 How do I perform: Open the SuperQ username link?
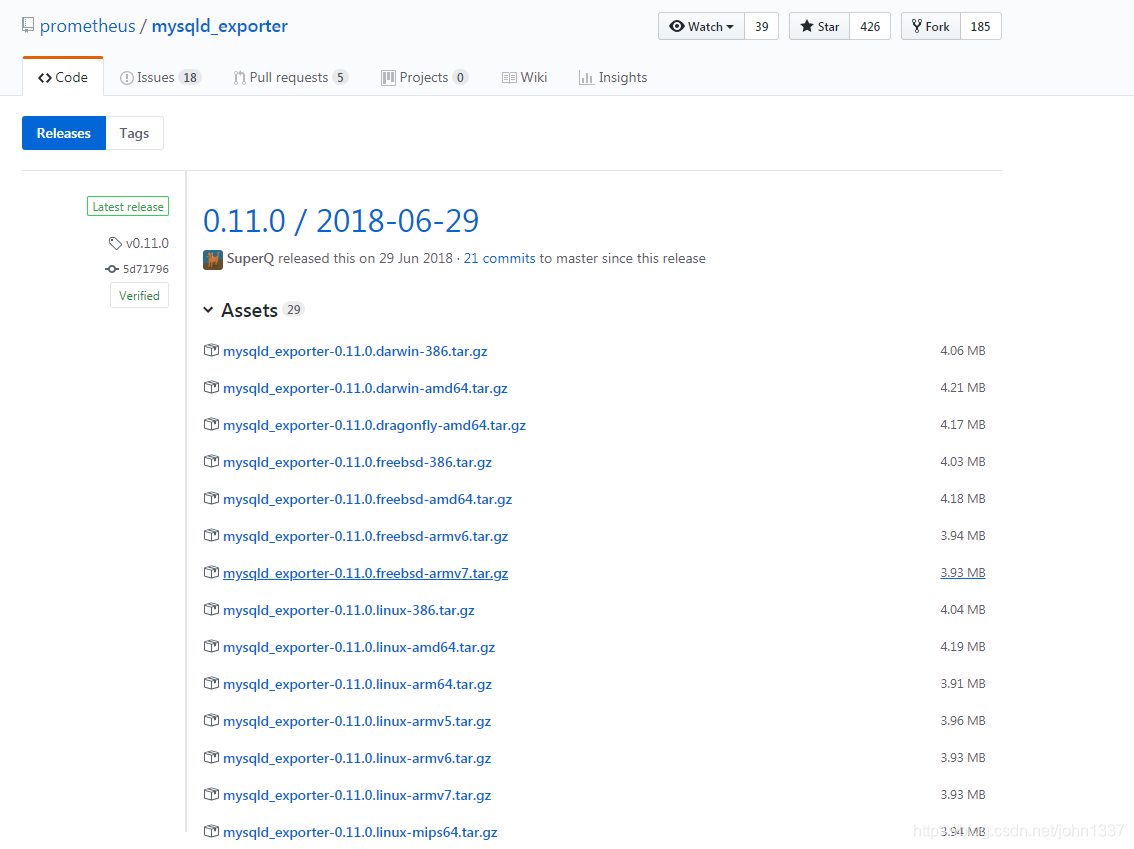click(250, 258)
